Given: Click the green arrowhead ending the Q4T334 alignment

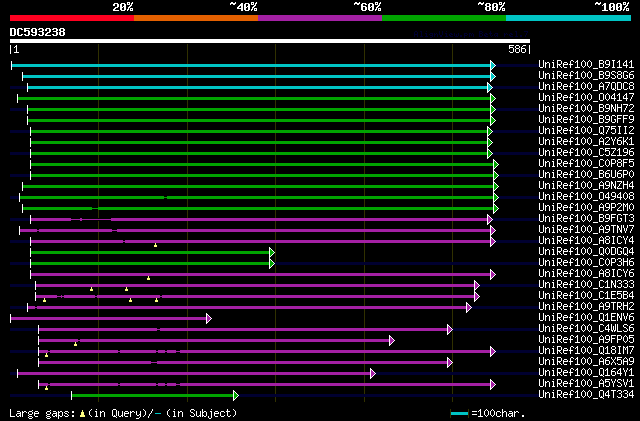Looking at the screenshot, I should point(236,396).
